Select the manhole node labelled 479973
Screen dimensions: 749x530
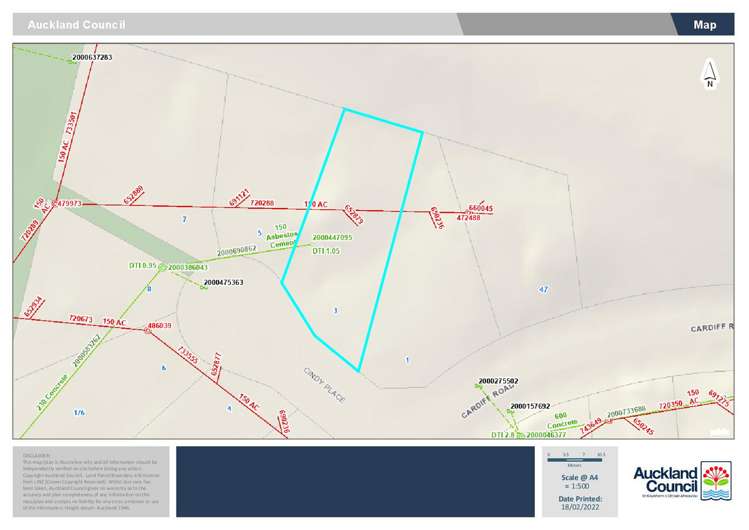[56, 204]
